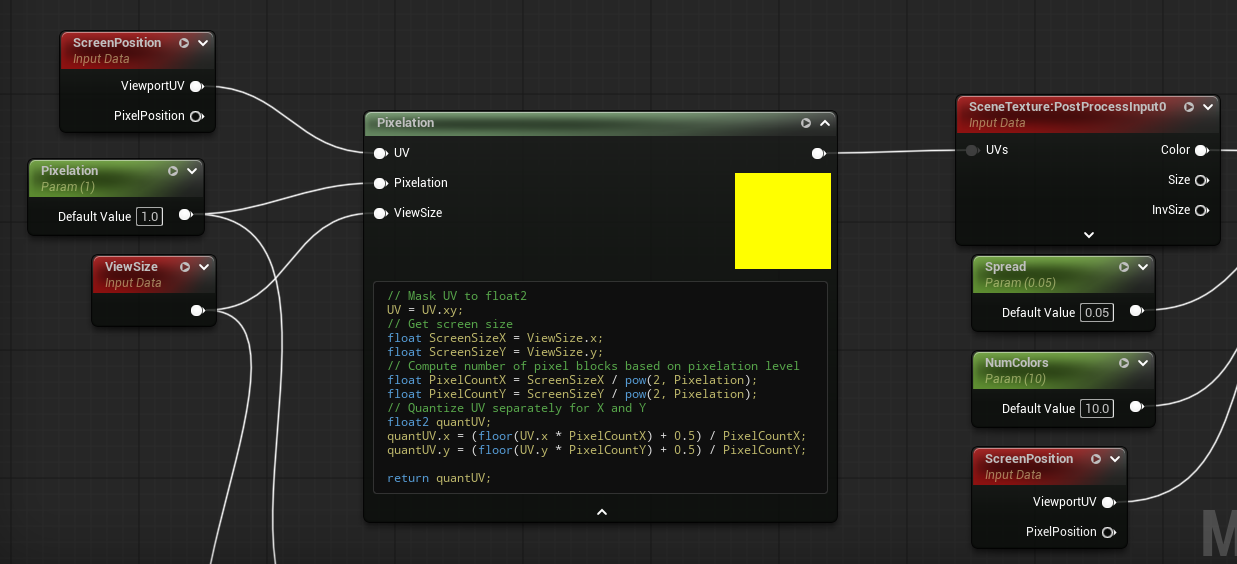Toggle preview icon on Pixelation custom node header
Screen dimensions: 1237x564
[806, 123]
